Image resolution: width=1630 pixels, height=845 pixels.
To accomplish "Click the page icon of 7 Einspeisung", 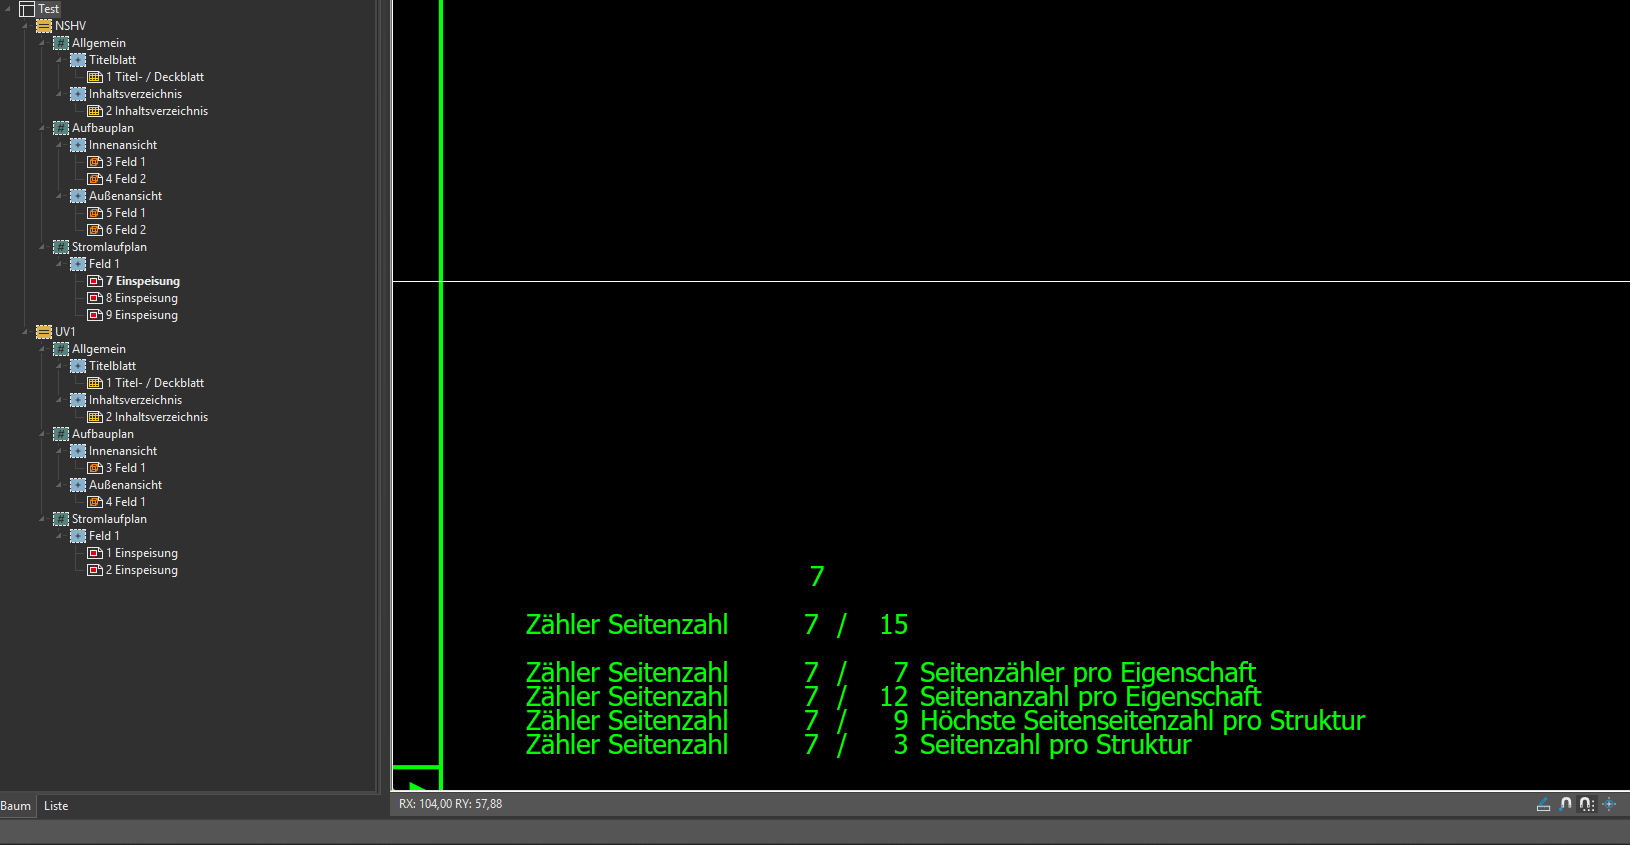I will click(x=95, y=281).
